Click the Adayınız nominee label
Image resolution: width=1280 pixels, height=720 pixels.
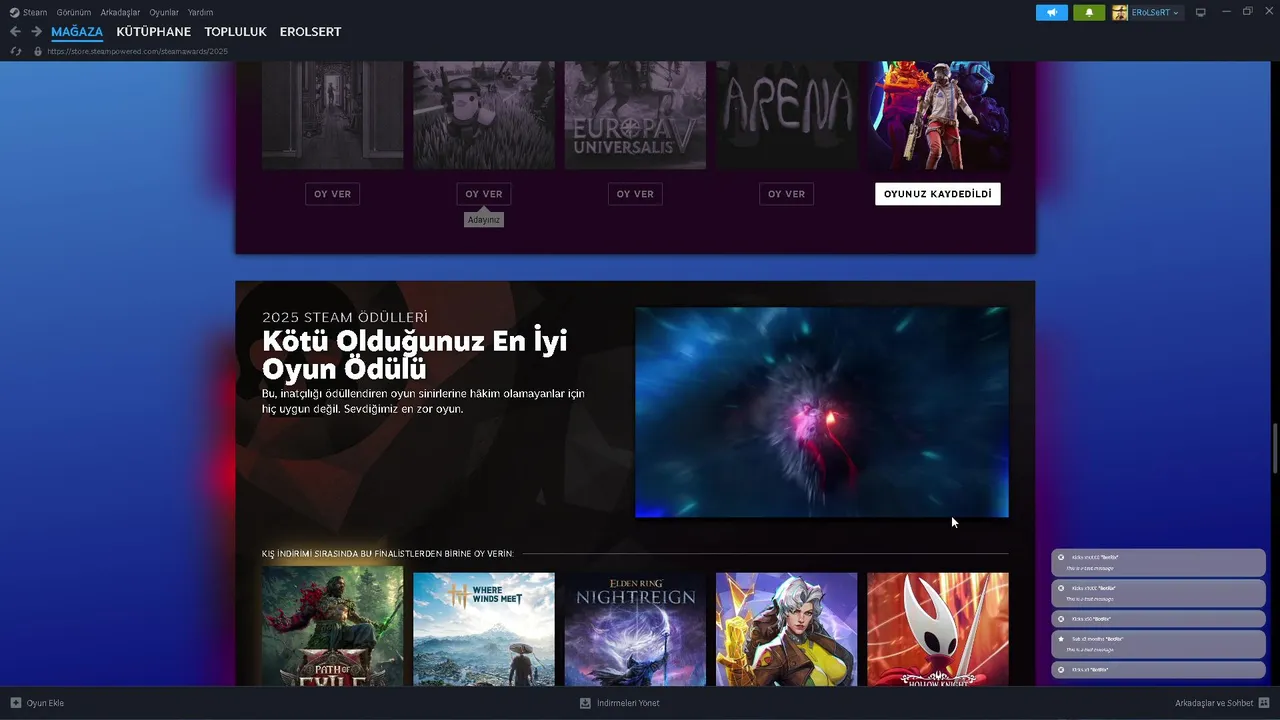(484, 219)
